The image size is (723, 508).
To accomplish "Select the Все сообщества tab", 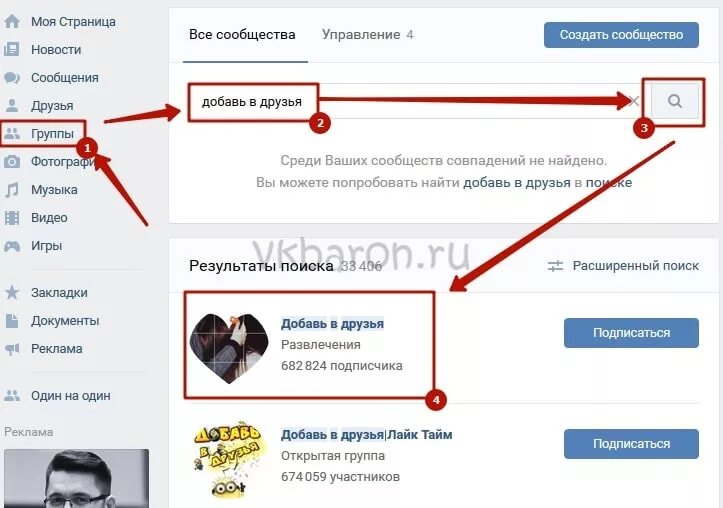I will tap(242, 35).
